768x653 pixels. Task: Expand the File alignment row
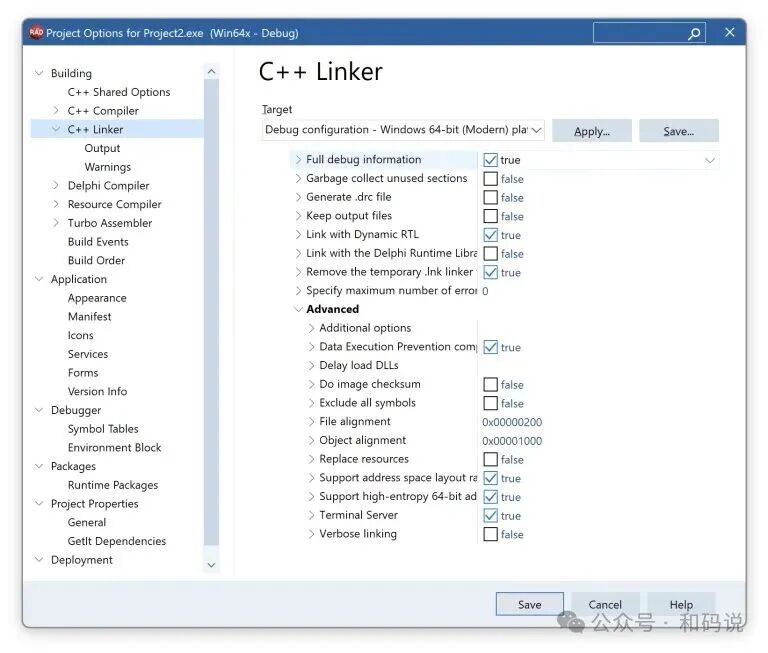pos(311,421)
